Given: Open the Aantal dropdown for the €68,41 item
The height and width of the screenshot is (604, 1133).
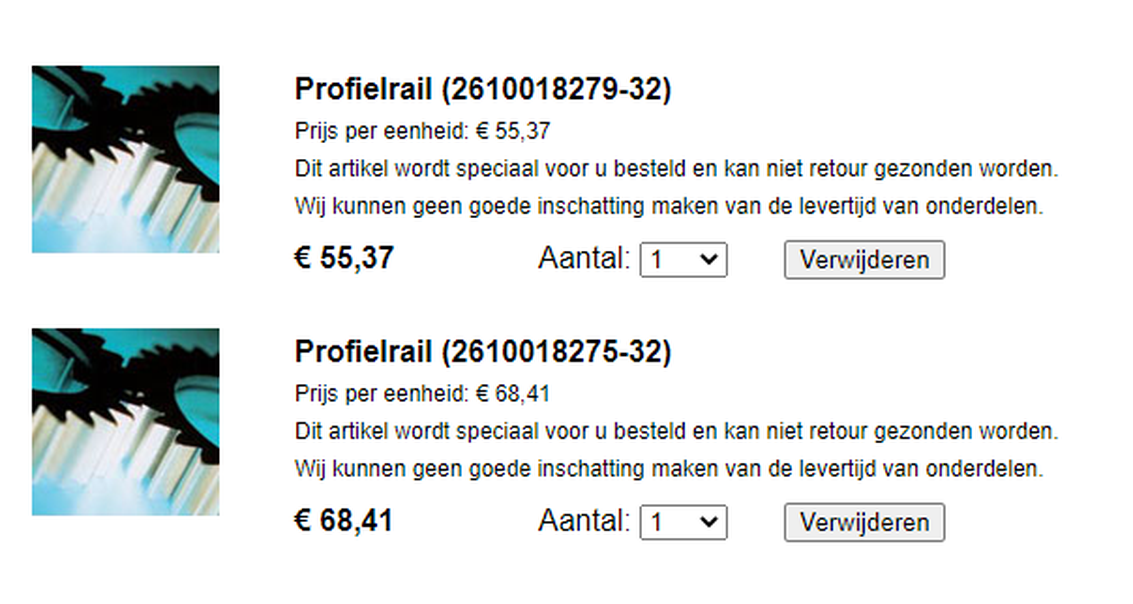Looking at the screenshot, I should (684, 522).
